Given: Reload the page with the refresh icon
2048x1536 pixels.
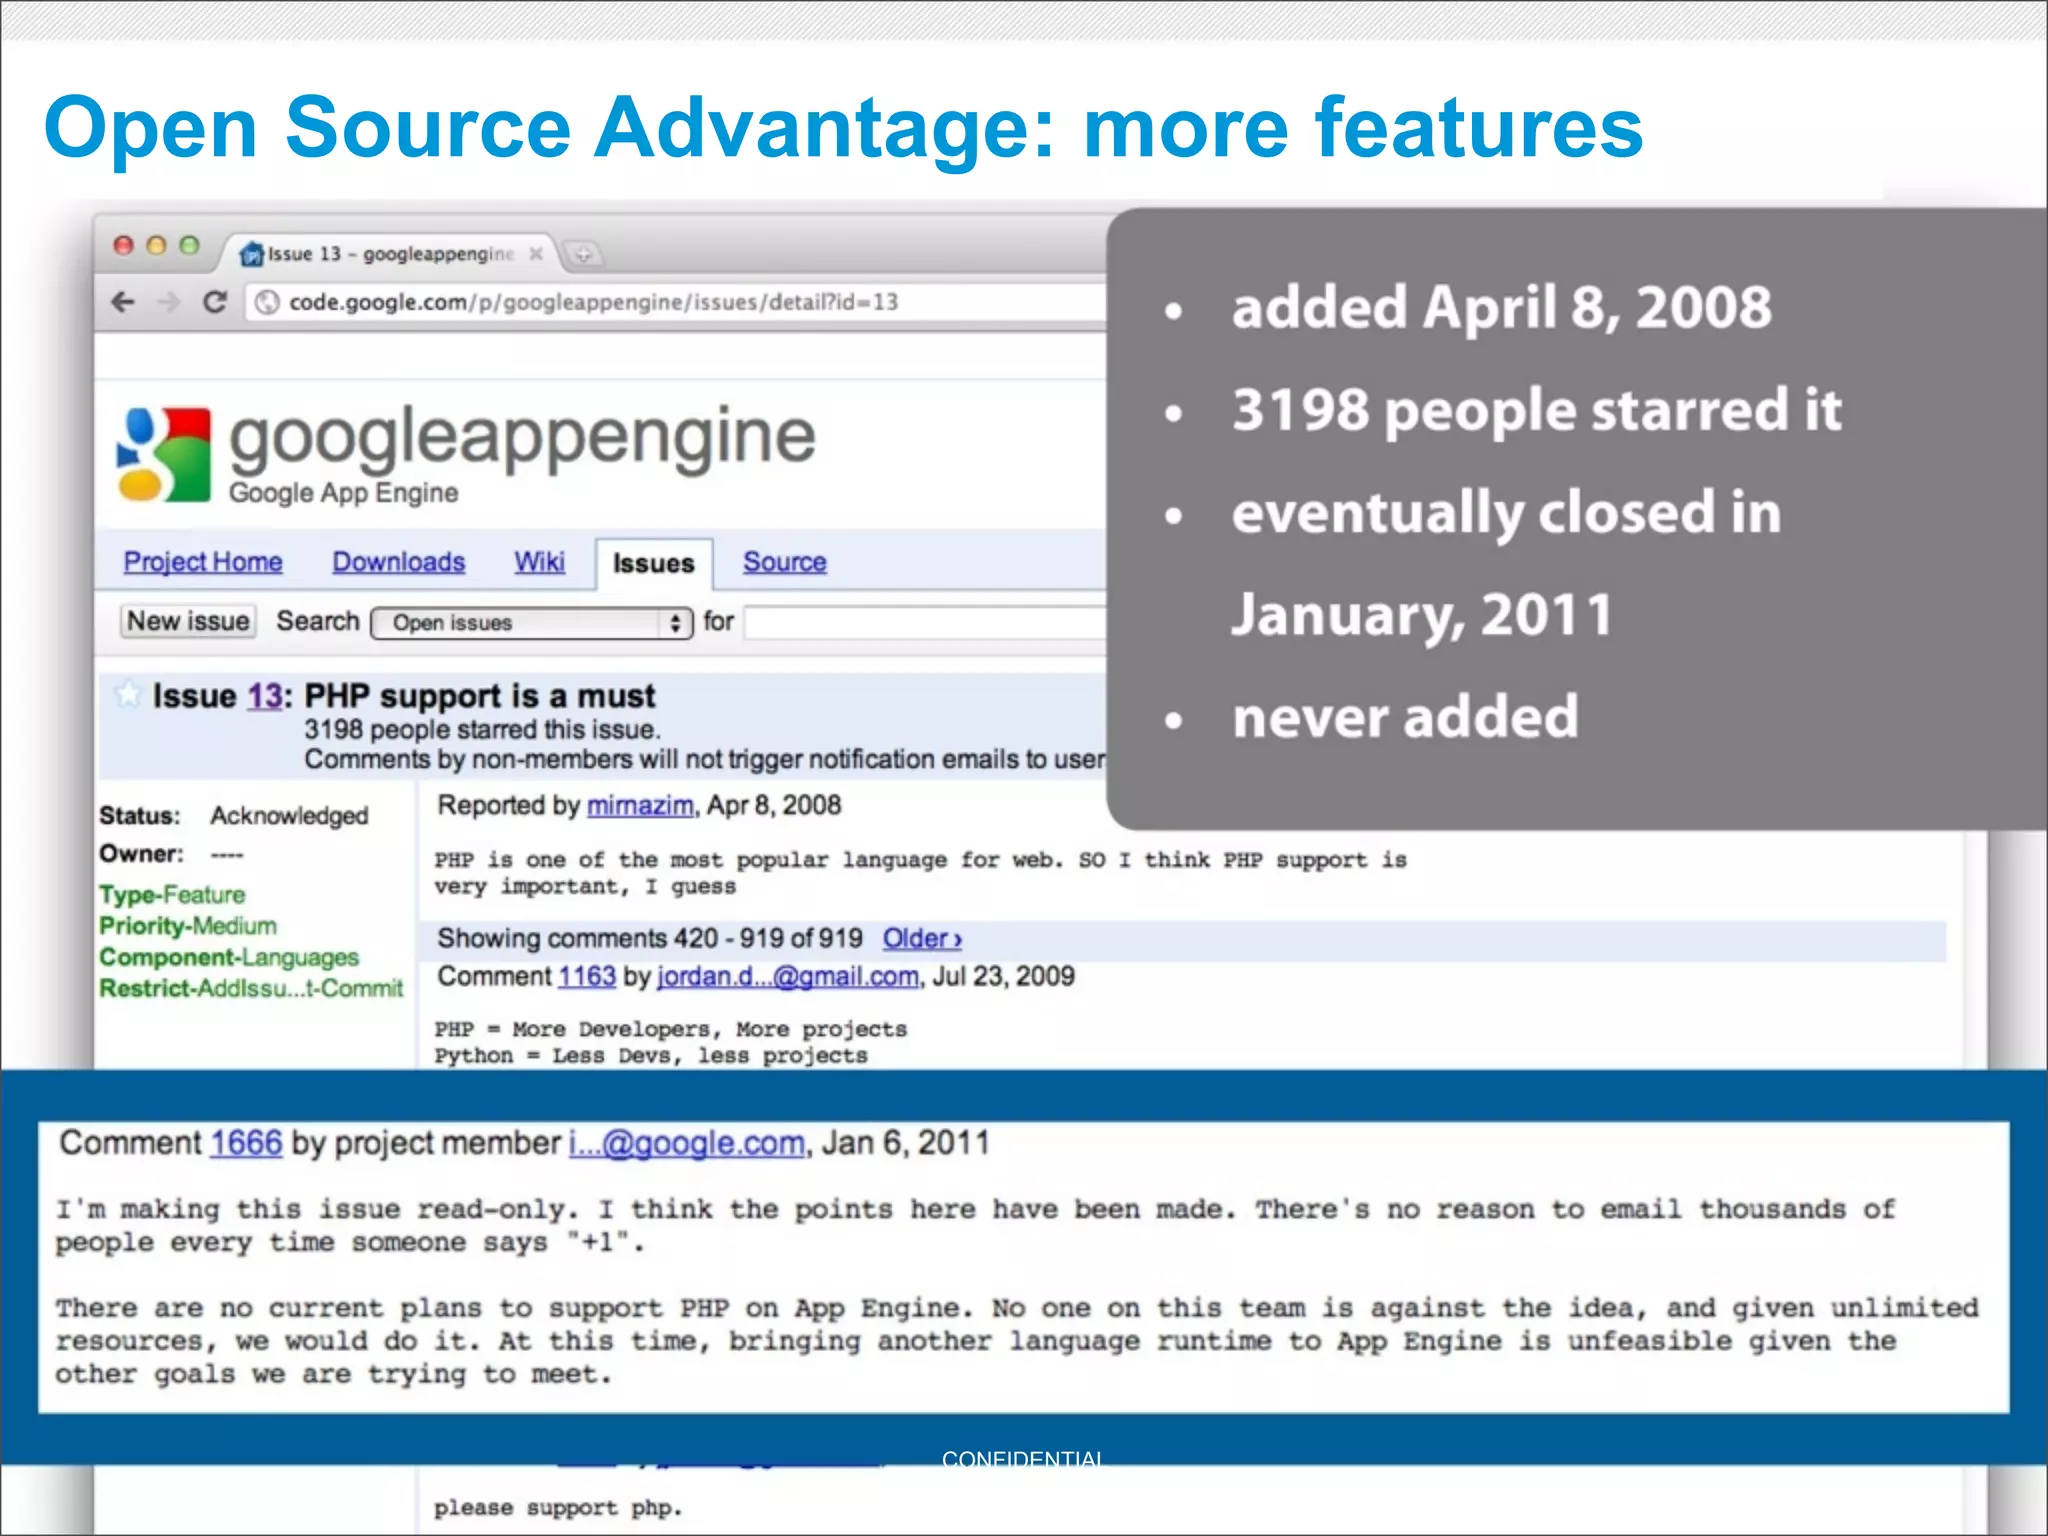Looking at the screenshot, I should 215,302.
